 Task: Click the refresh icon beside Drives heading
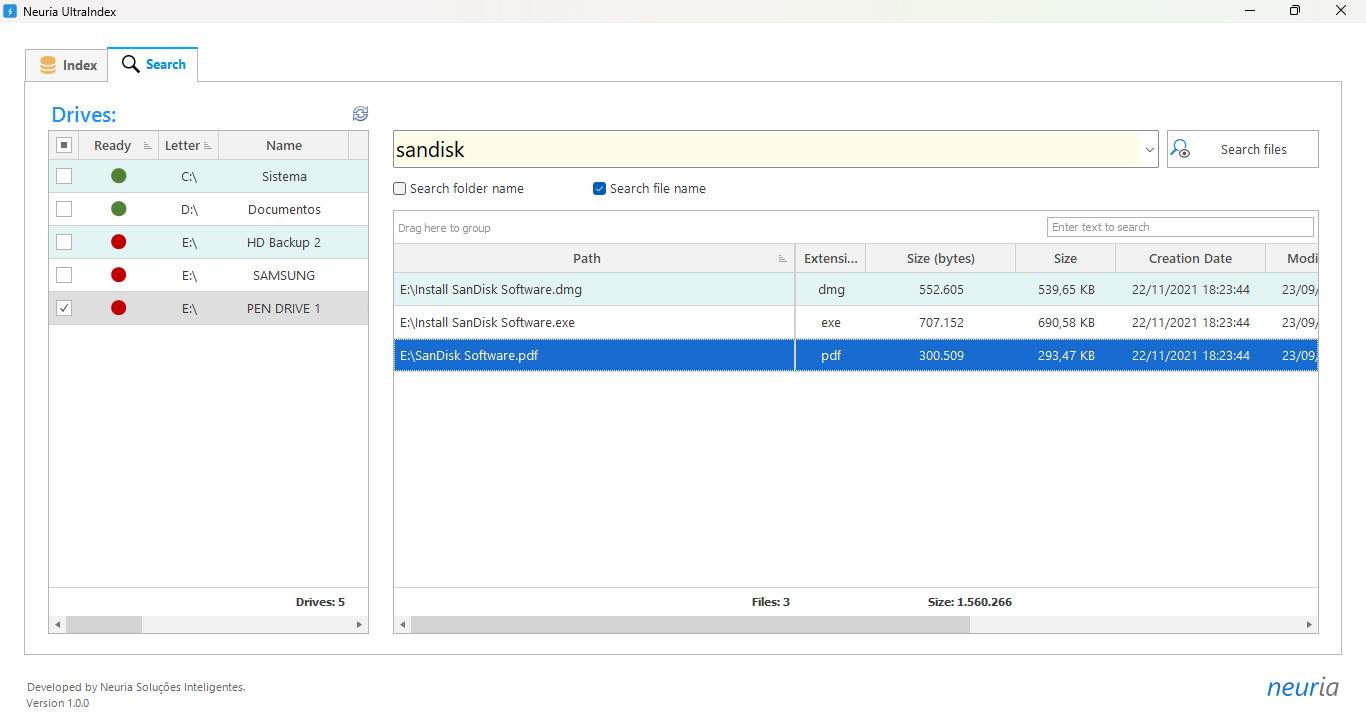pos(360,114)
